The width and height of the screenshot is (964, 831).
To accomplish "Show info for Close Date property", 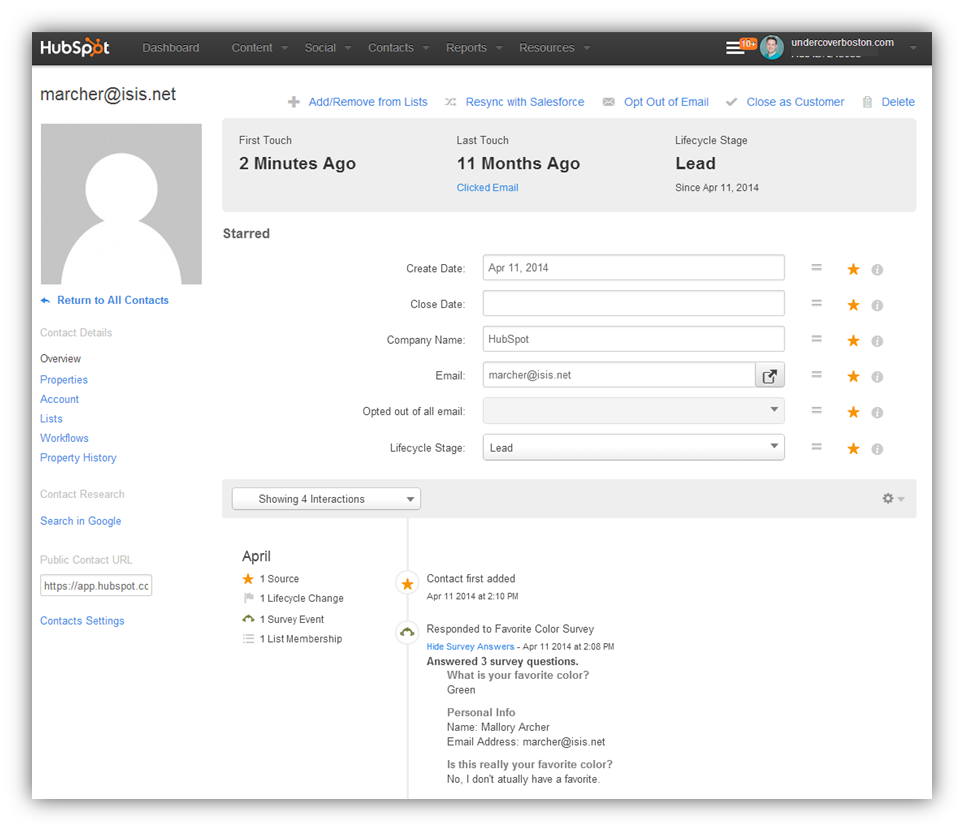I will tap(877, 305).
